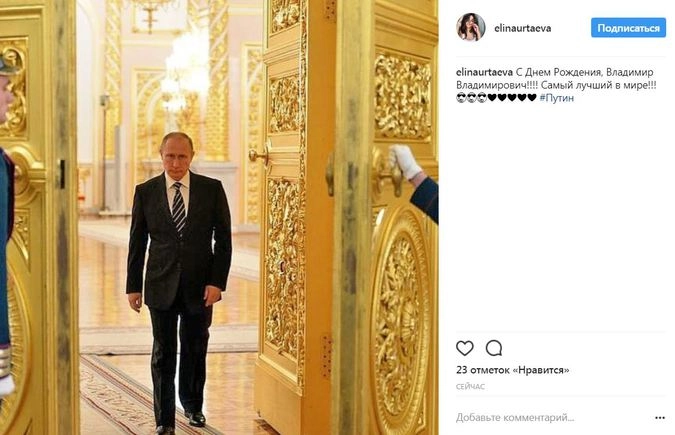
Task: Open the #Путин hashtag link
Action: coord(557,98)
